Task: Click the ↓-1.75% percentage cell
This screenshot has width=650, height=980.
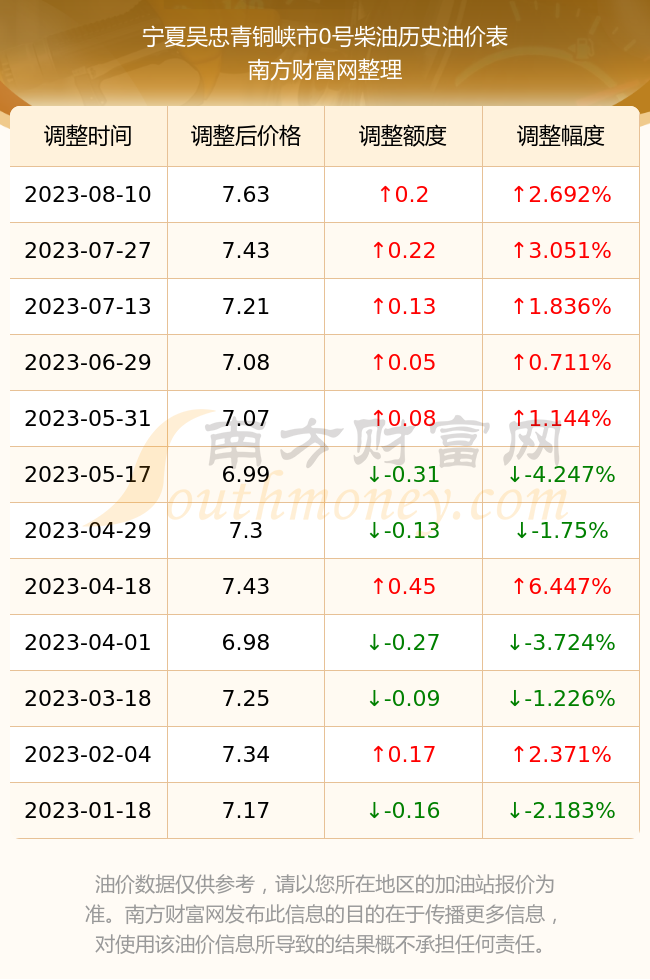Action: 561,530
